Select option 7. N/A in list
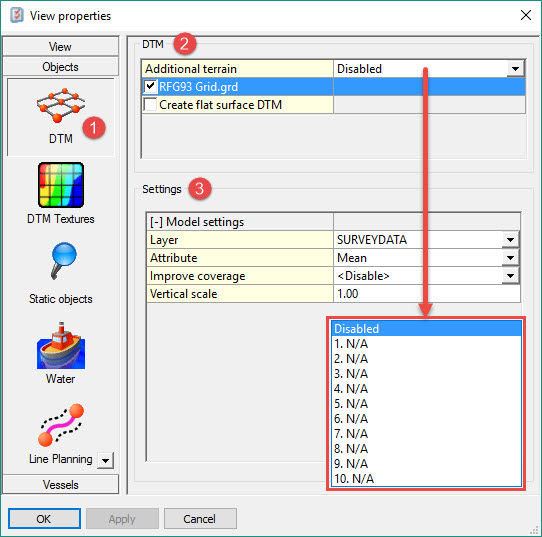 click(426, 434)
